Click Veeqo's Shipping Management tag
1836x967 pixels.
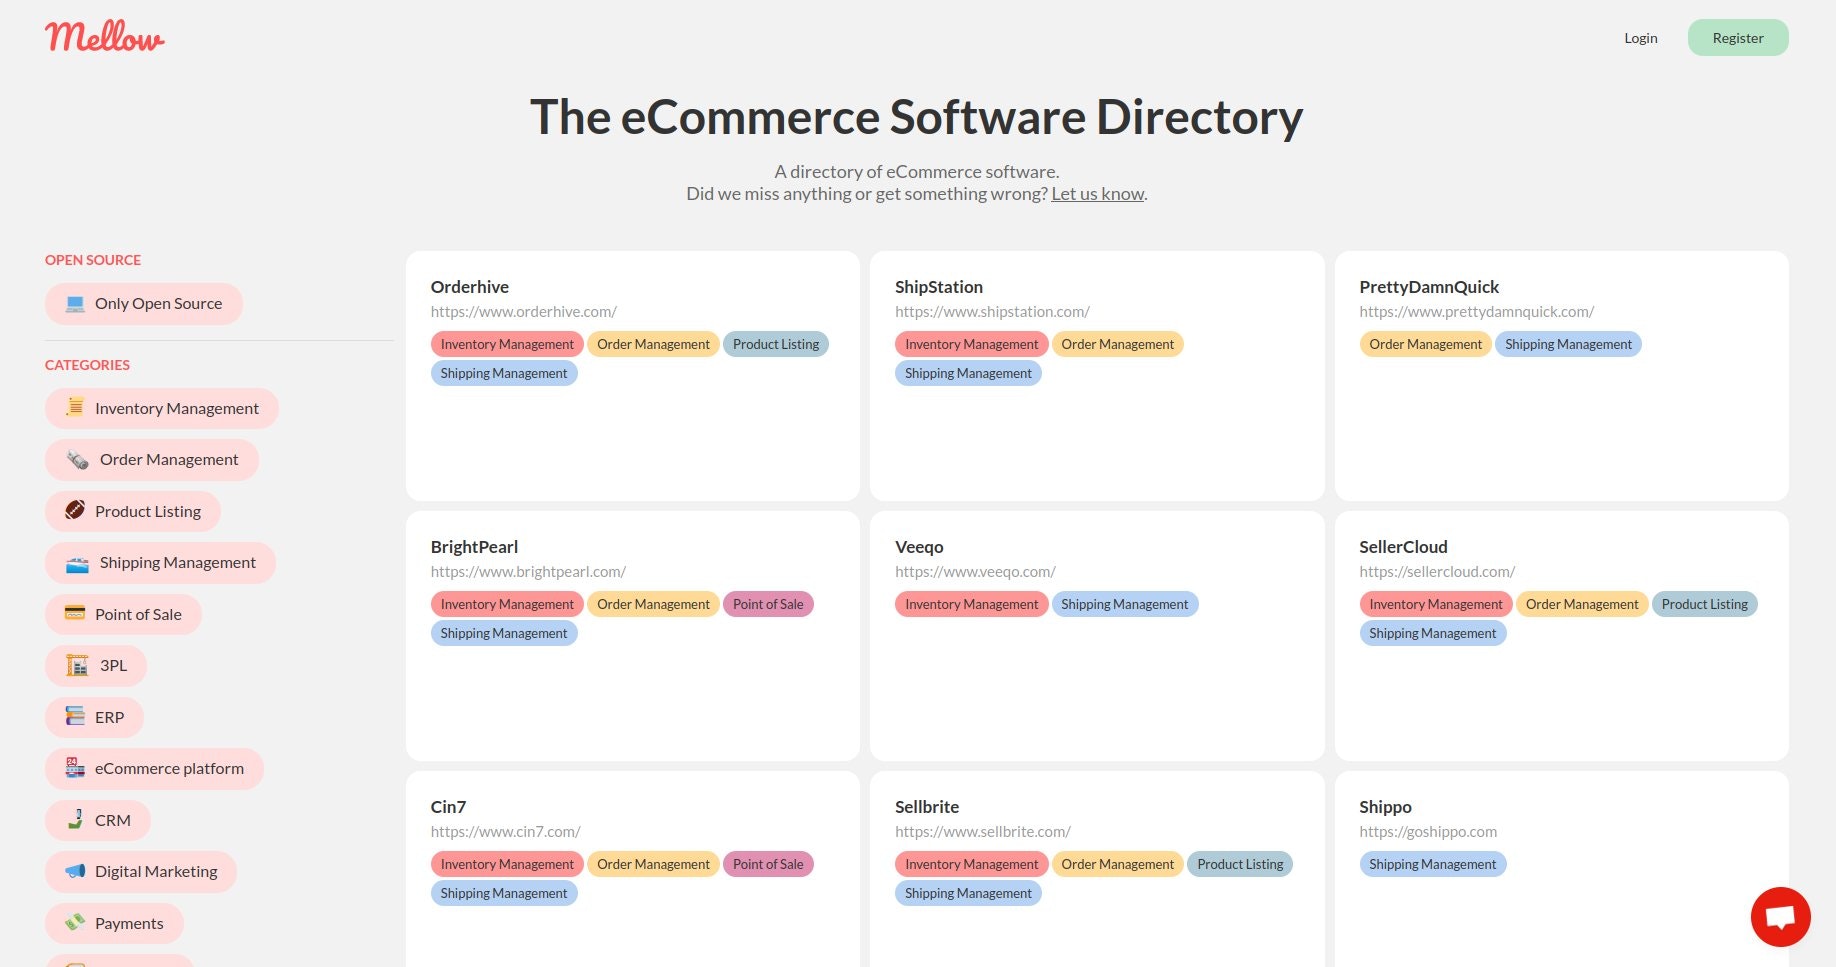coord(1124,604)
